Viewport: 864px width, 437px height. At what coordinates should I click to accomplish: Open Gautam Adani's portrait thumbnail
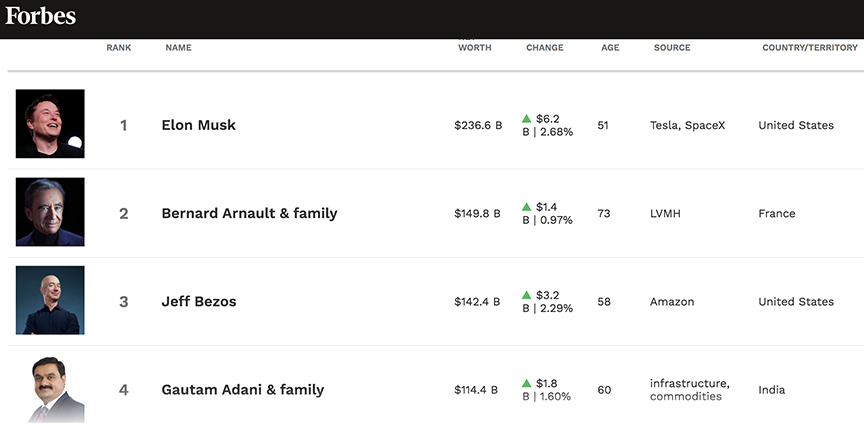pyautogui.click(x=54, y=389)
